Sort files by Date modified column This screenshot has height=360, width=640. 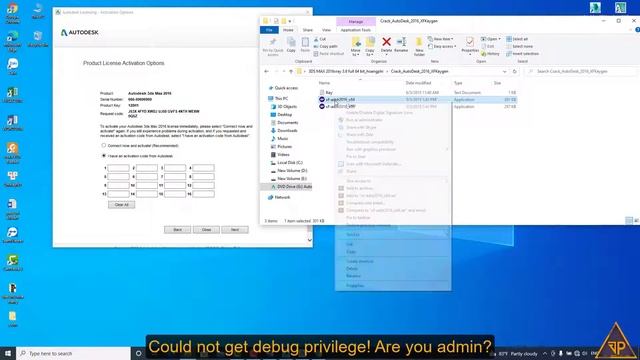click(x=418, y=83)
